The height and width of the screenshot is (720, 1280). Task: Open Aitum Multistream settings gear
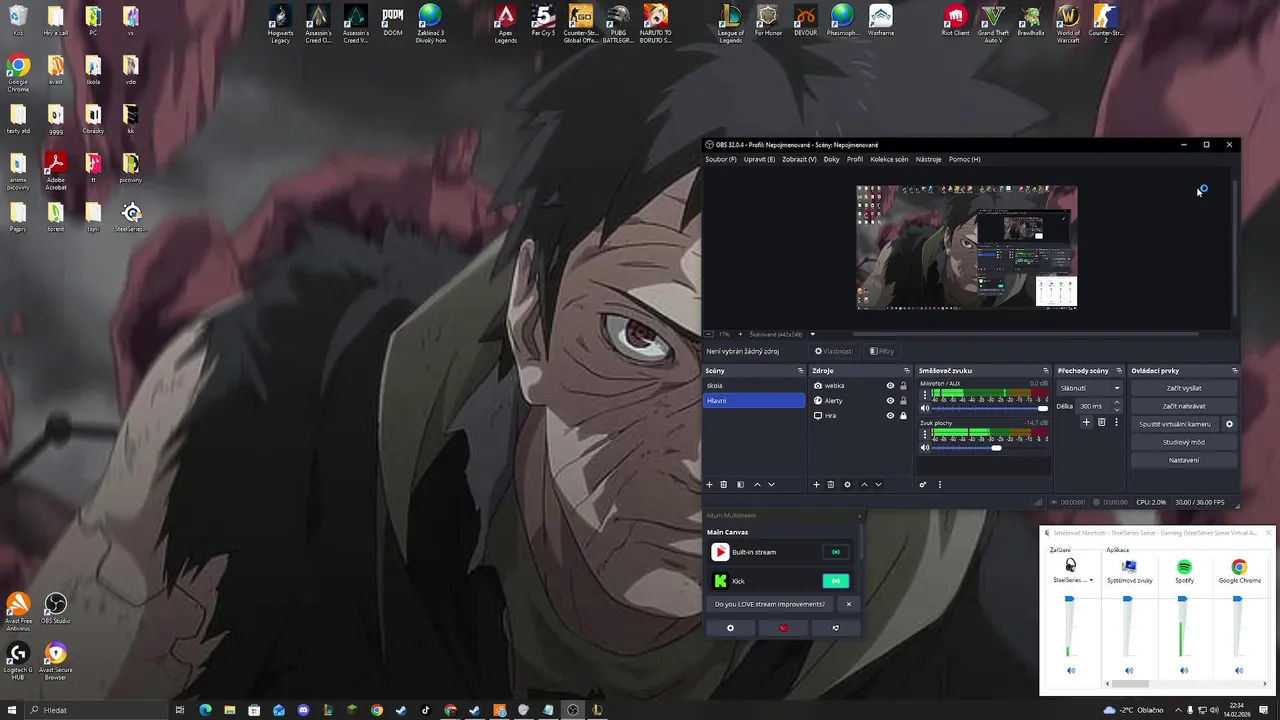730,628
